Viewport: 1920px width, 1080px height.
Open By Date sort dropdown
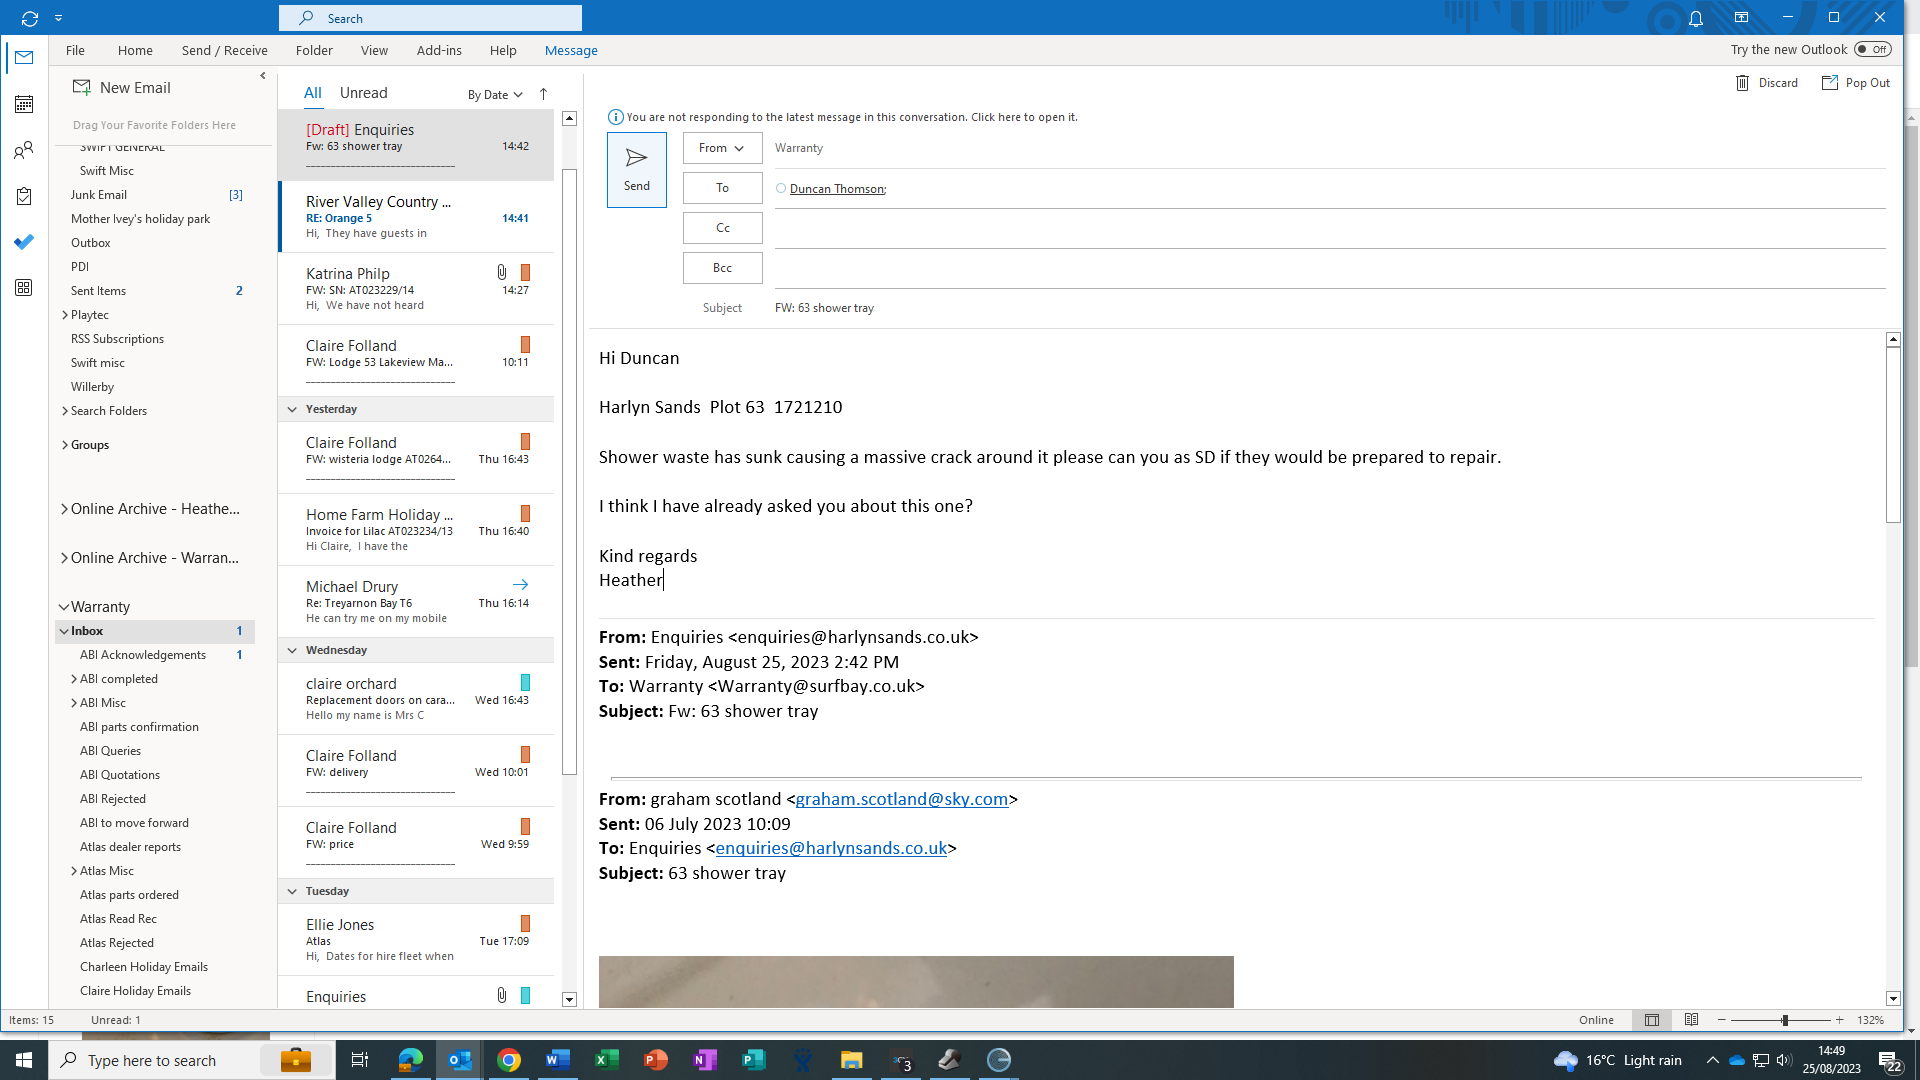click(x=495, y=95)
